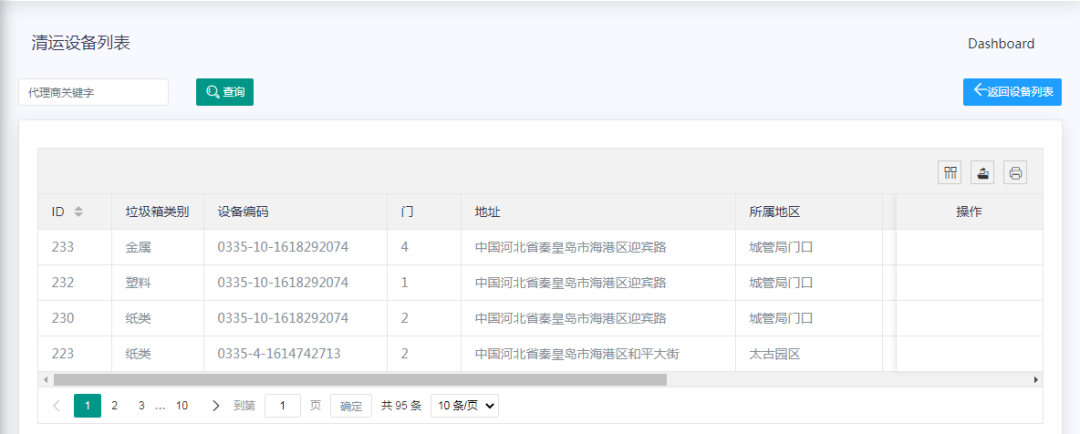The width and height of the screenshot is (1080, 434).
Task: Click the 设备编码 column header
Action: click(295, 212)
